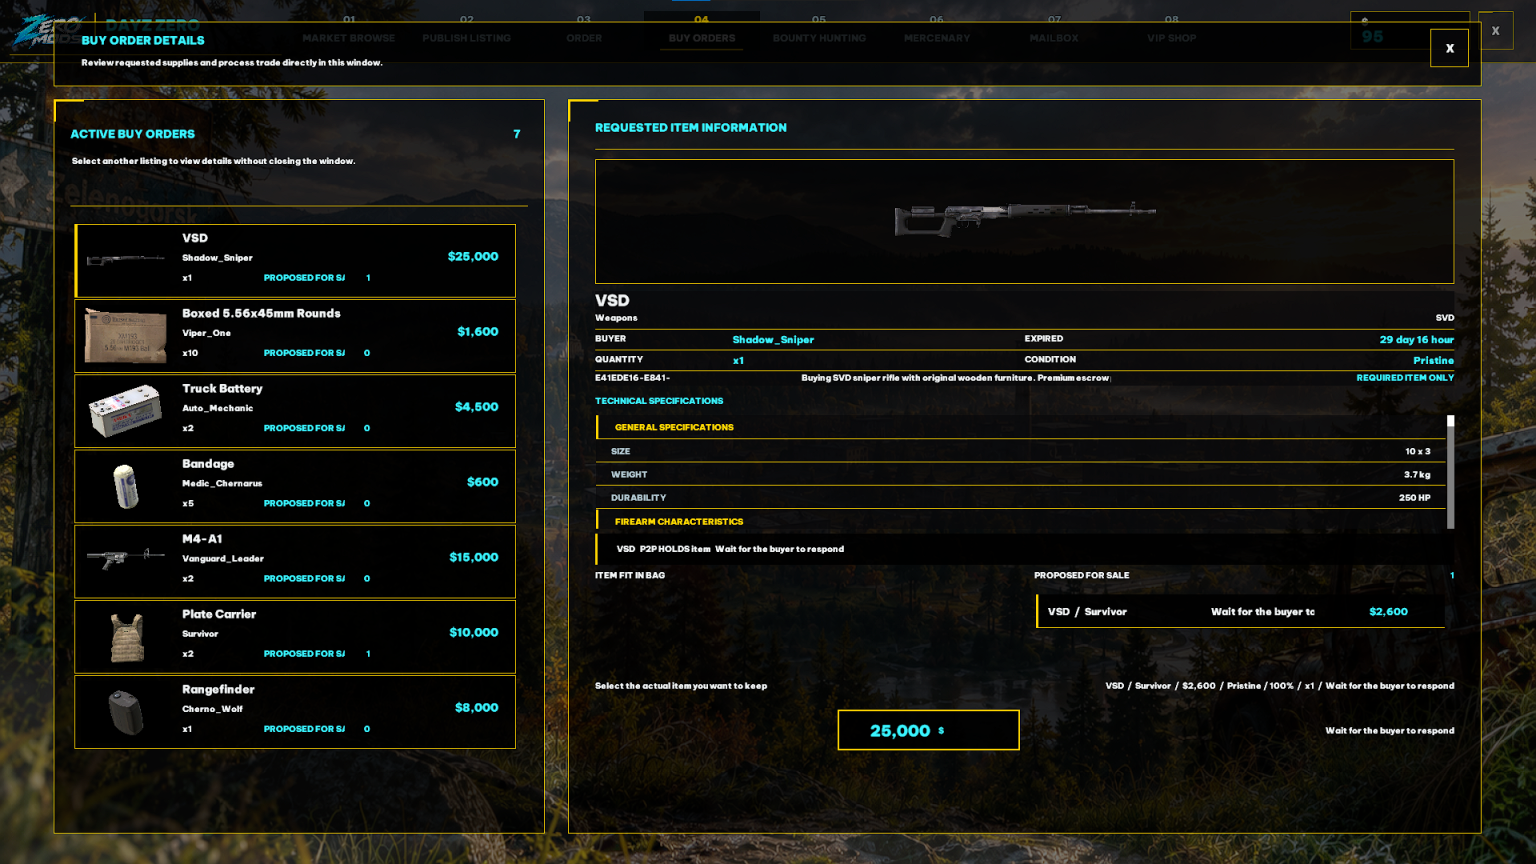Open the Order tab
The image size is (1536, 864).
(584, 30)
